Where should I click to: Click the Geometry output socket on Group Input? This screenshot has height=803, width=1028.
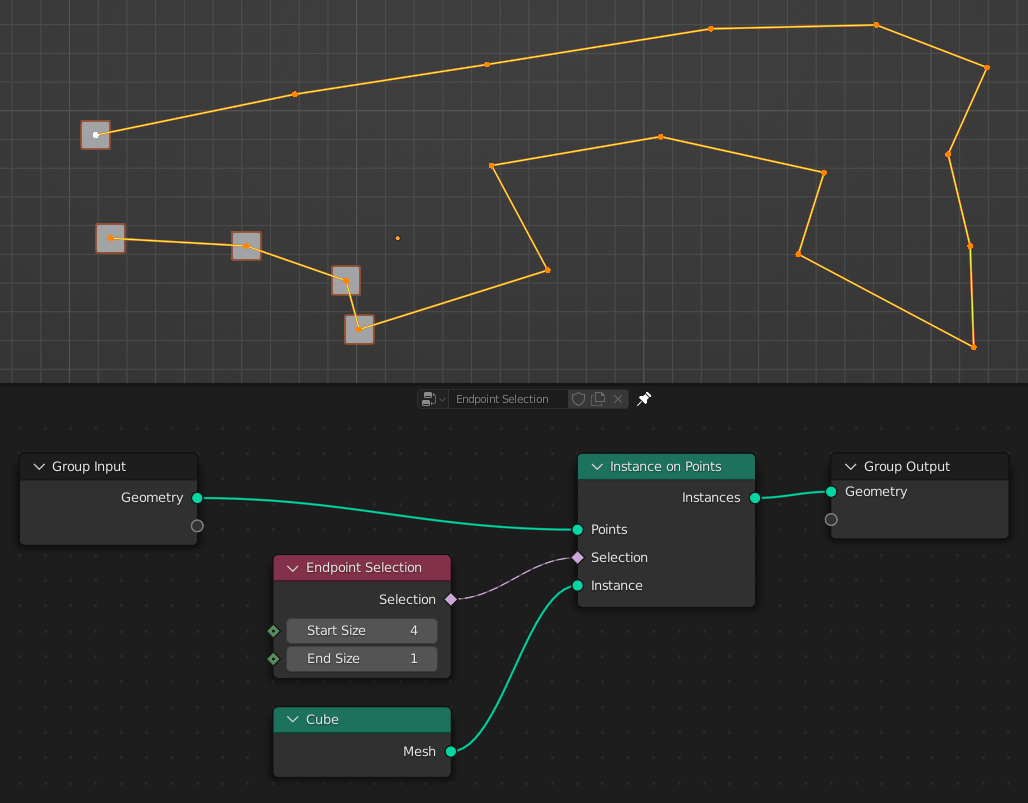tap(197, 497)
